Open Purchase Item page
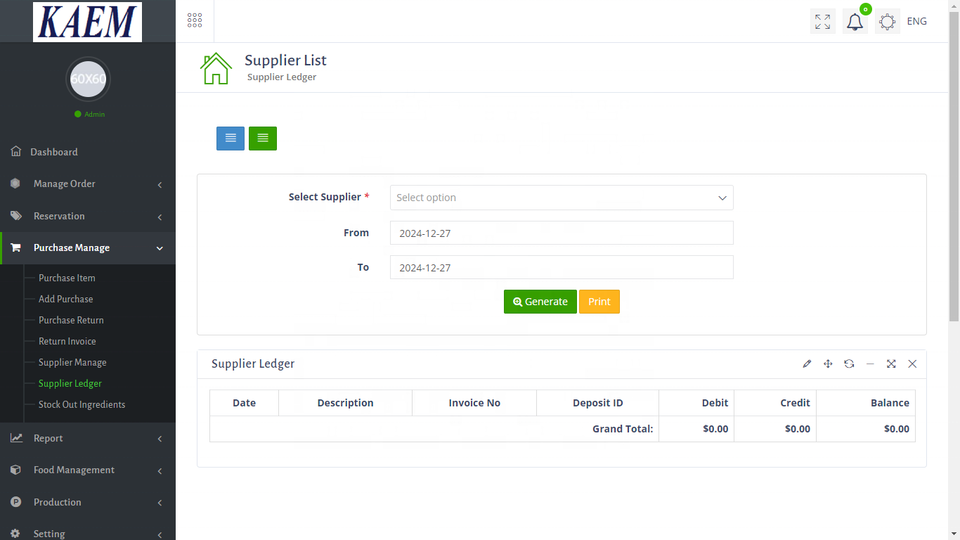Screen dimensions: 960x540 click(67, 278)
